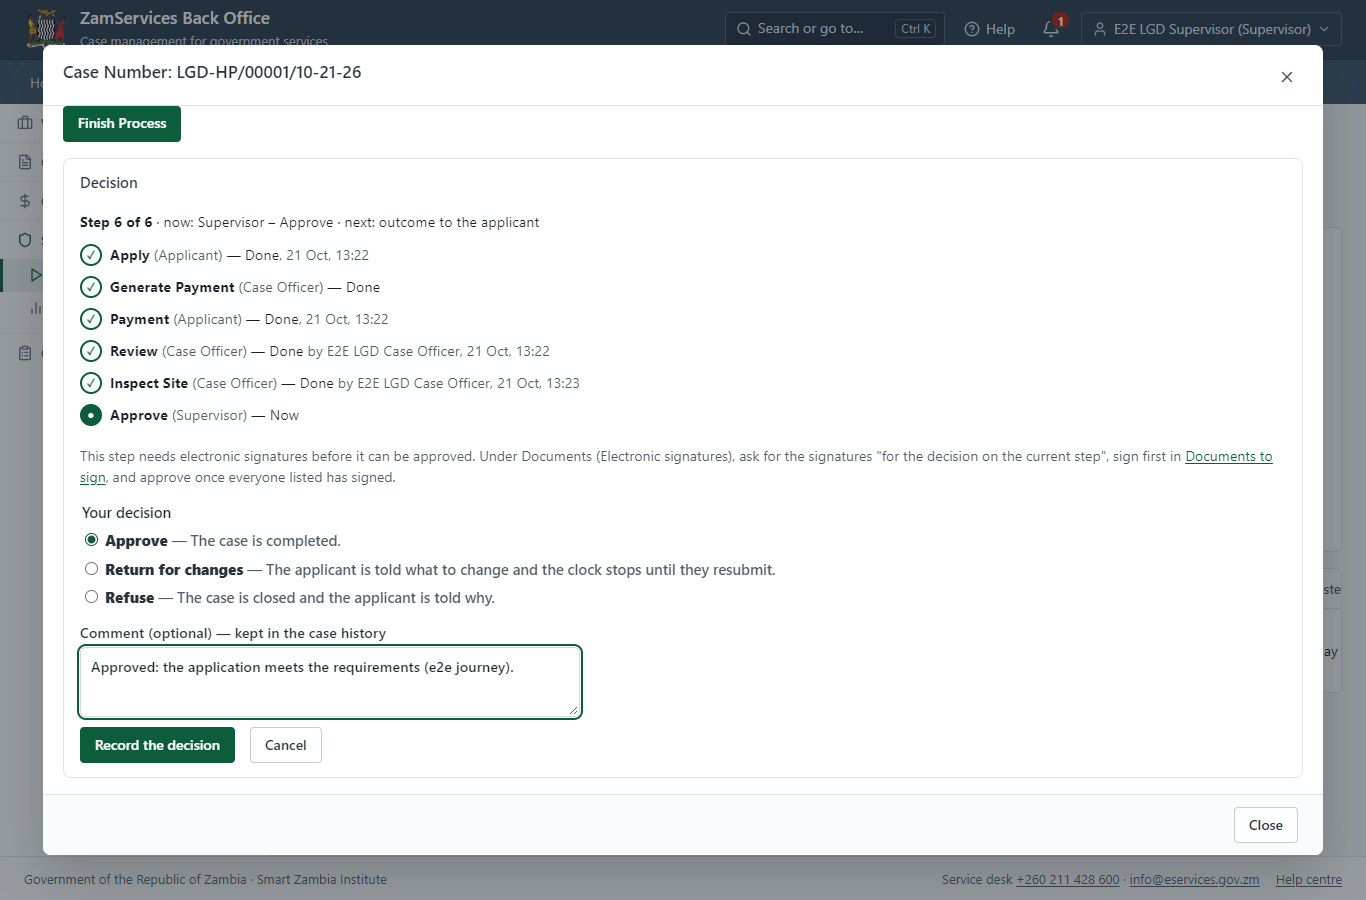Click the Zambia coat of arms logo
Screen dimensions: 1366x900
coord(46,29)
